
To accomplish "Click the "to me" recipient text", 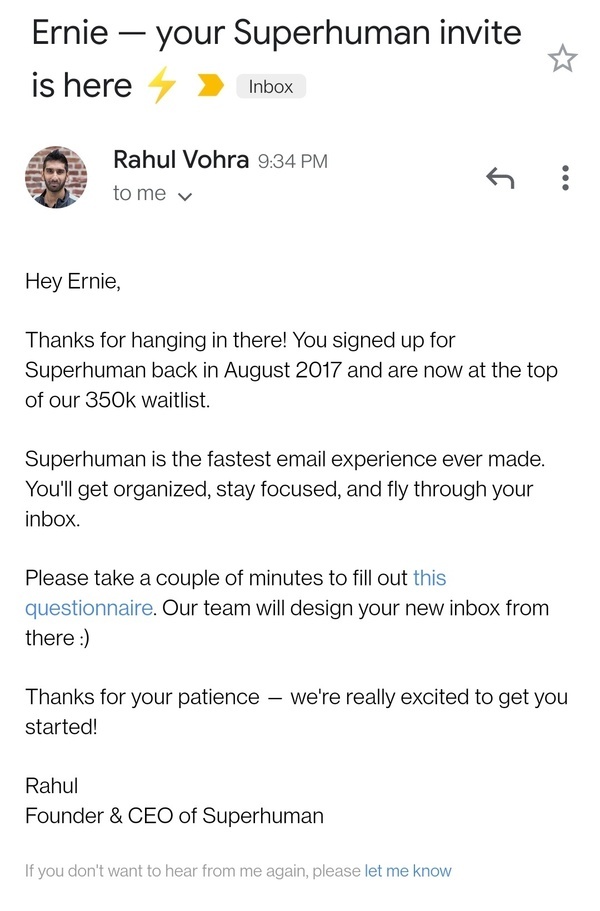I will coord(139,194).
